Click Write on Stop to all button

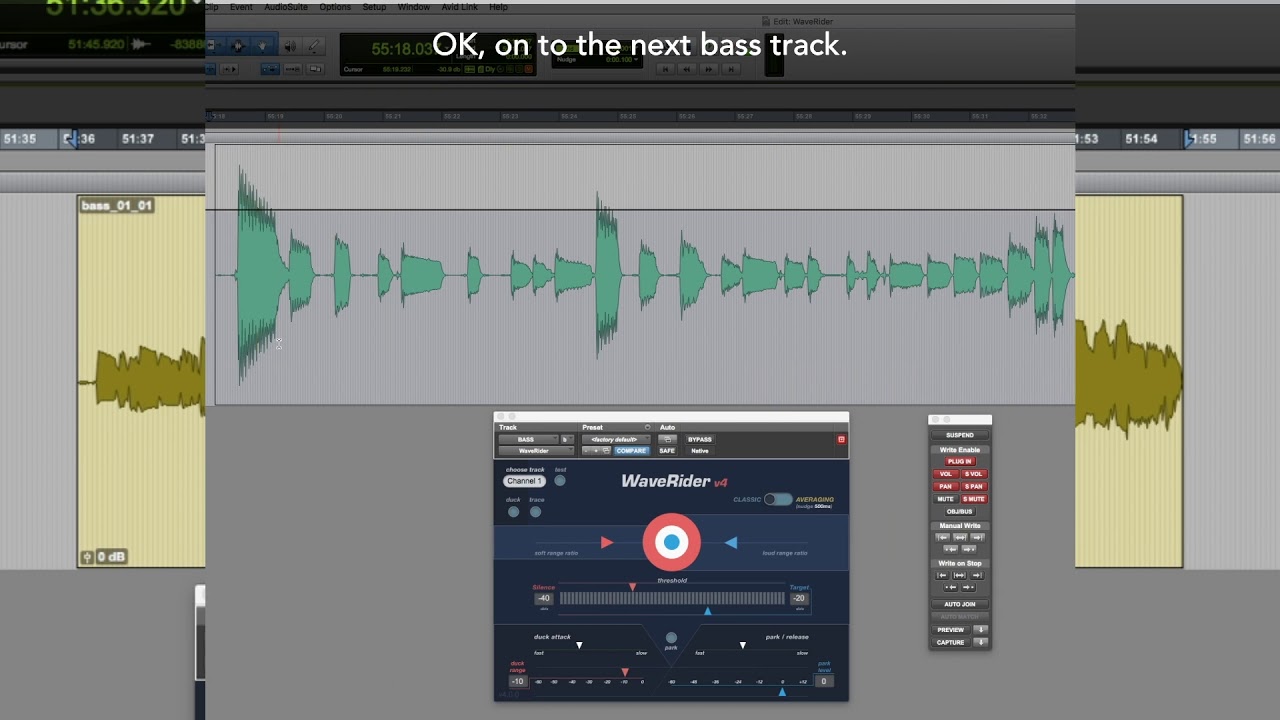[x=960, y=576]
